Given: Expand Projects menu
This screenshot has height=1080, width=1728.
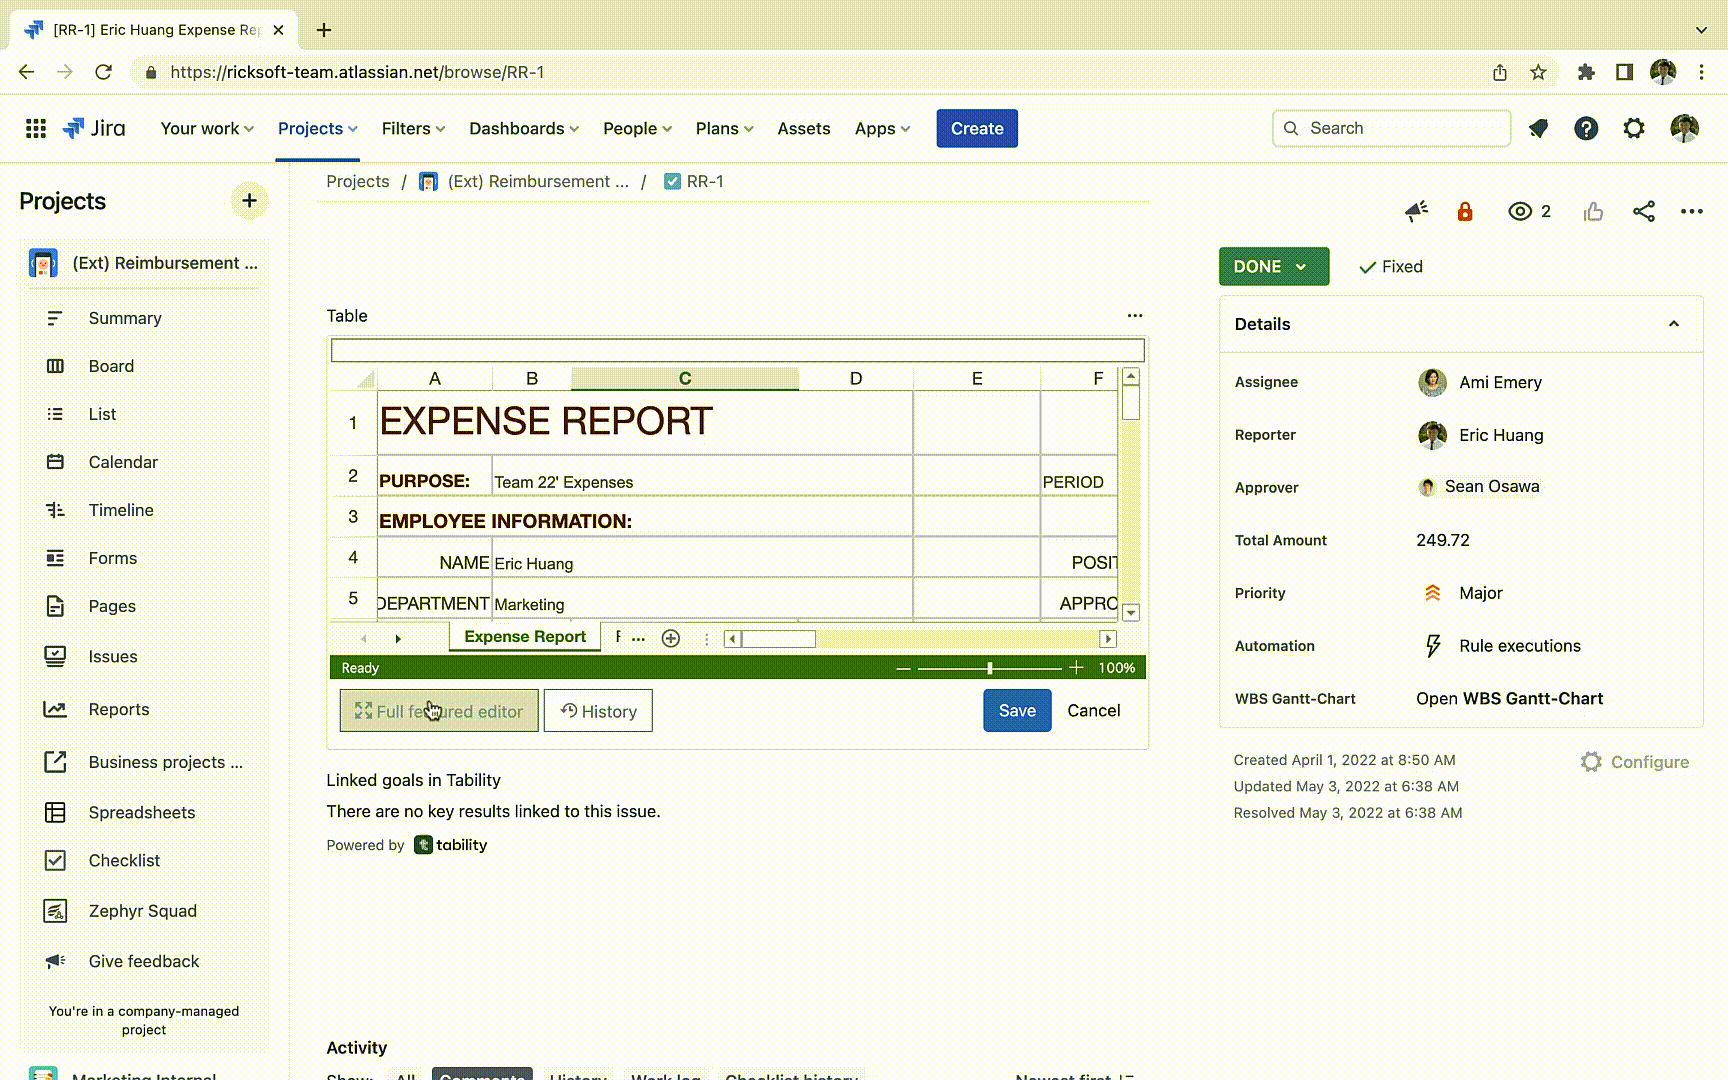Looking at the screenshot, I should (x=318, y=128).
